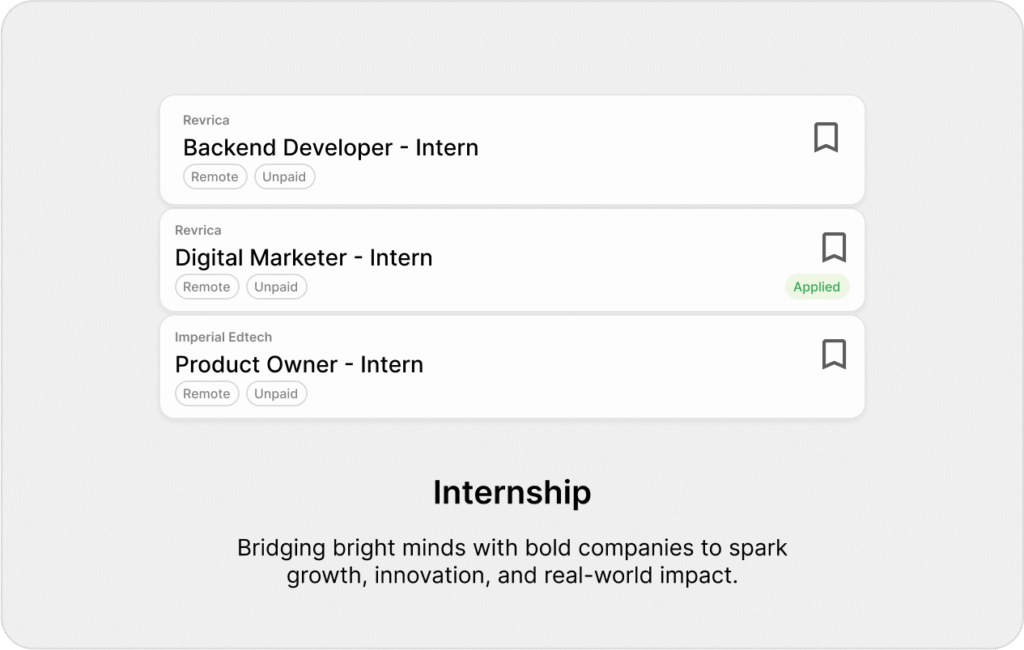
Task: Click the Internship heading
Action: (512, 493)
